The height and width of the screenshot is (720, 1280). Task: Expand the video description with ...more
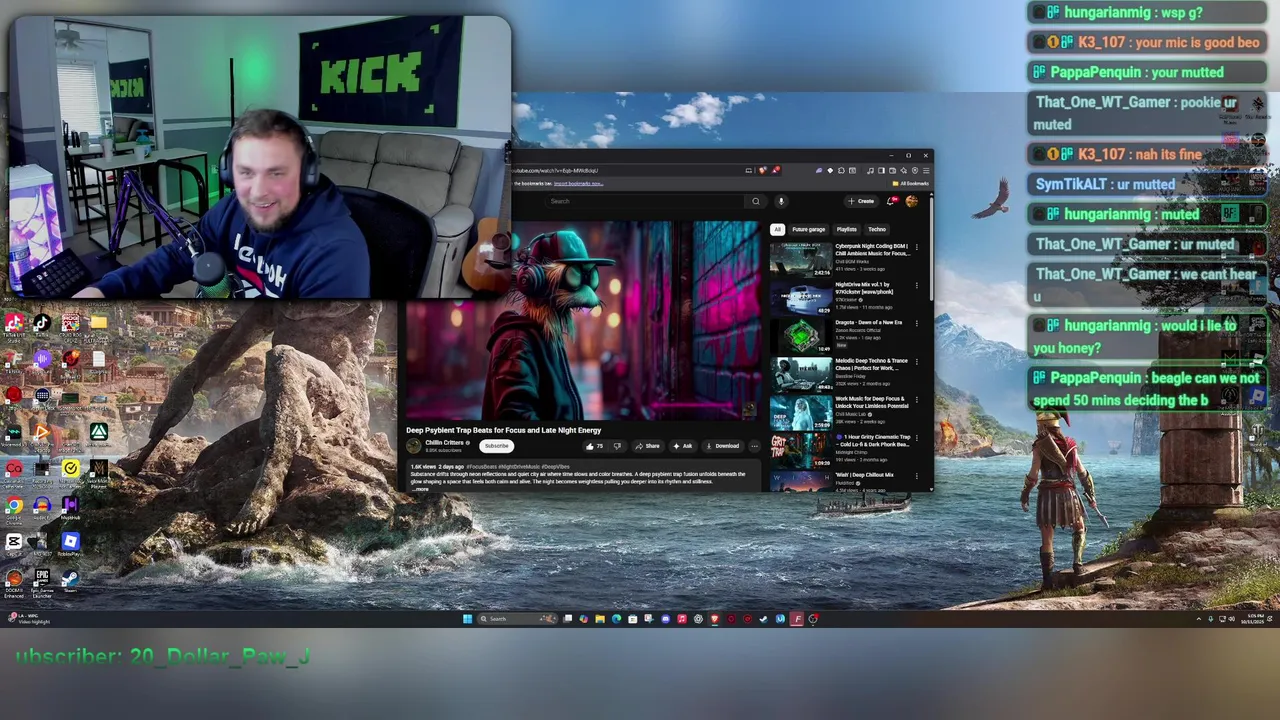(420, 489)
